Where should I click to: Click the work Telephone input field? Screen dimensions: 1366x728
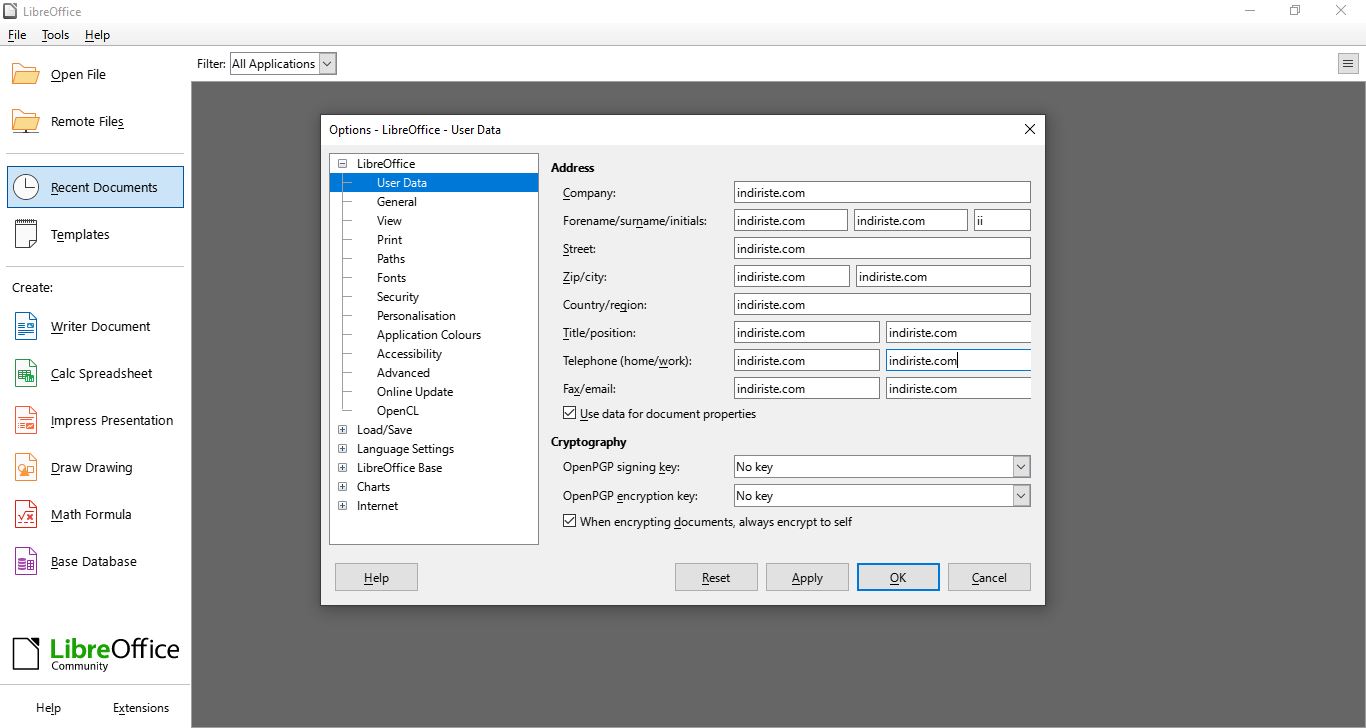coord(958,360)
